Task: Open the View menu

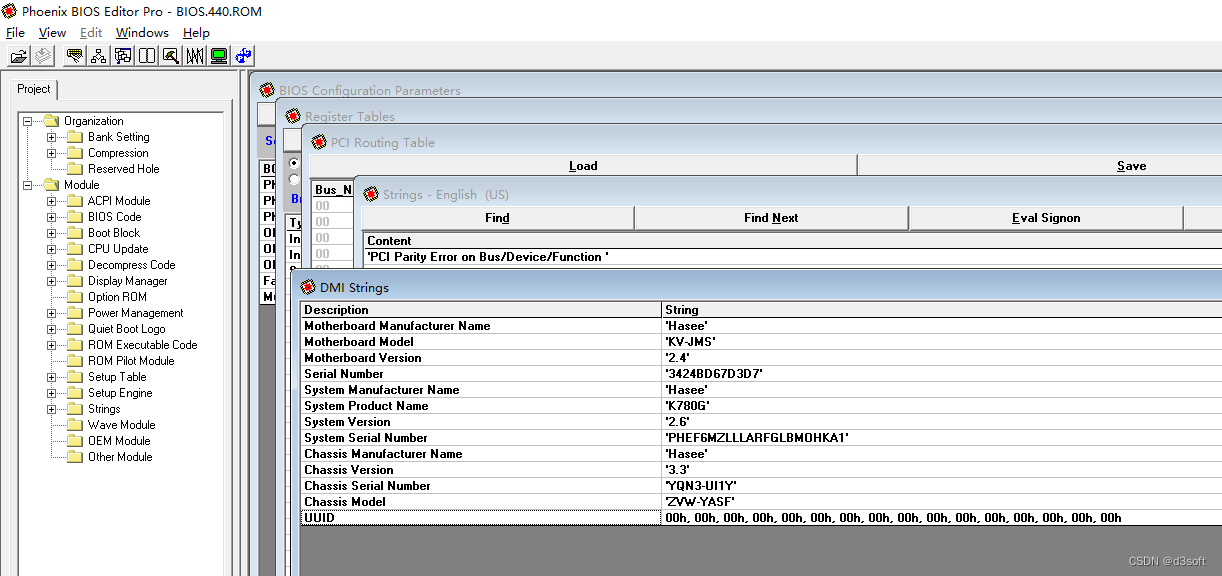Action: 52,33
